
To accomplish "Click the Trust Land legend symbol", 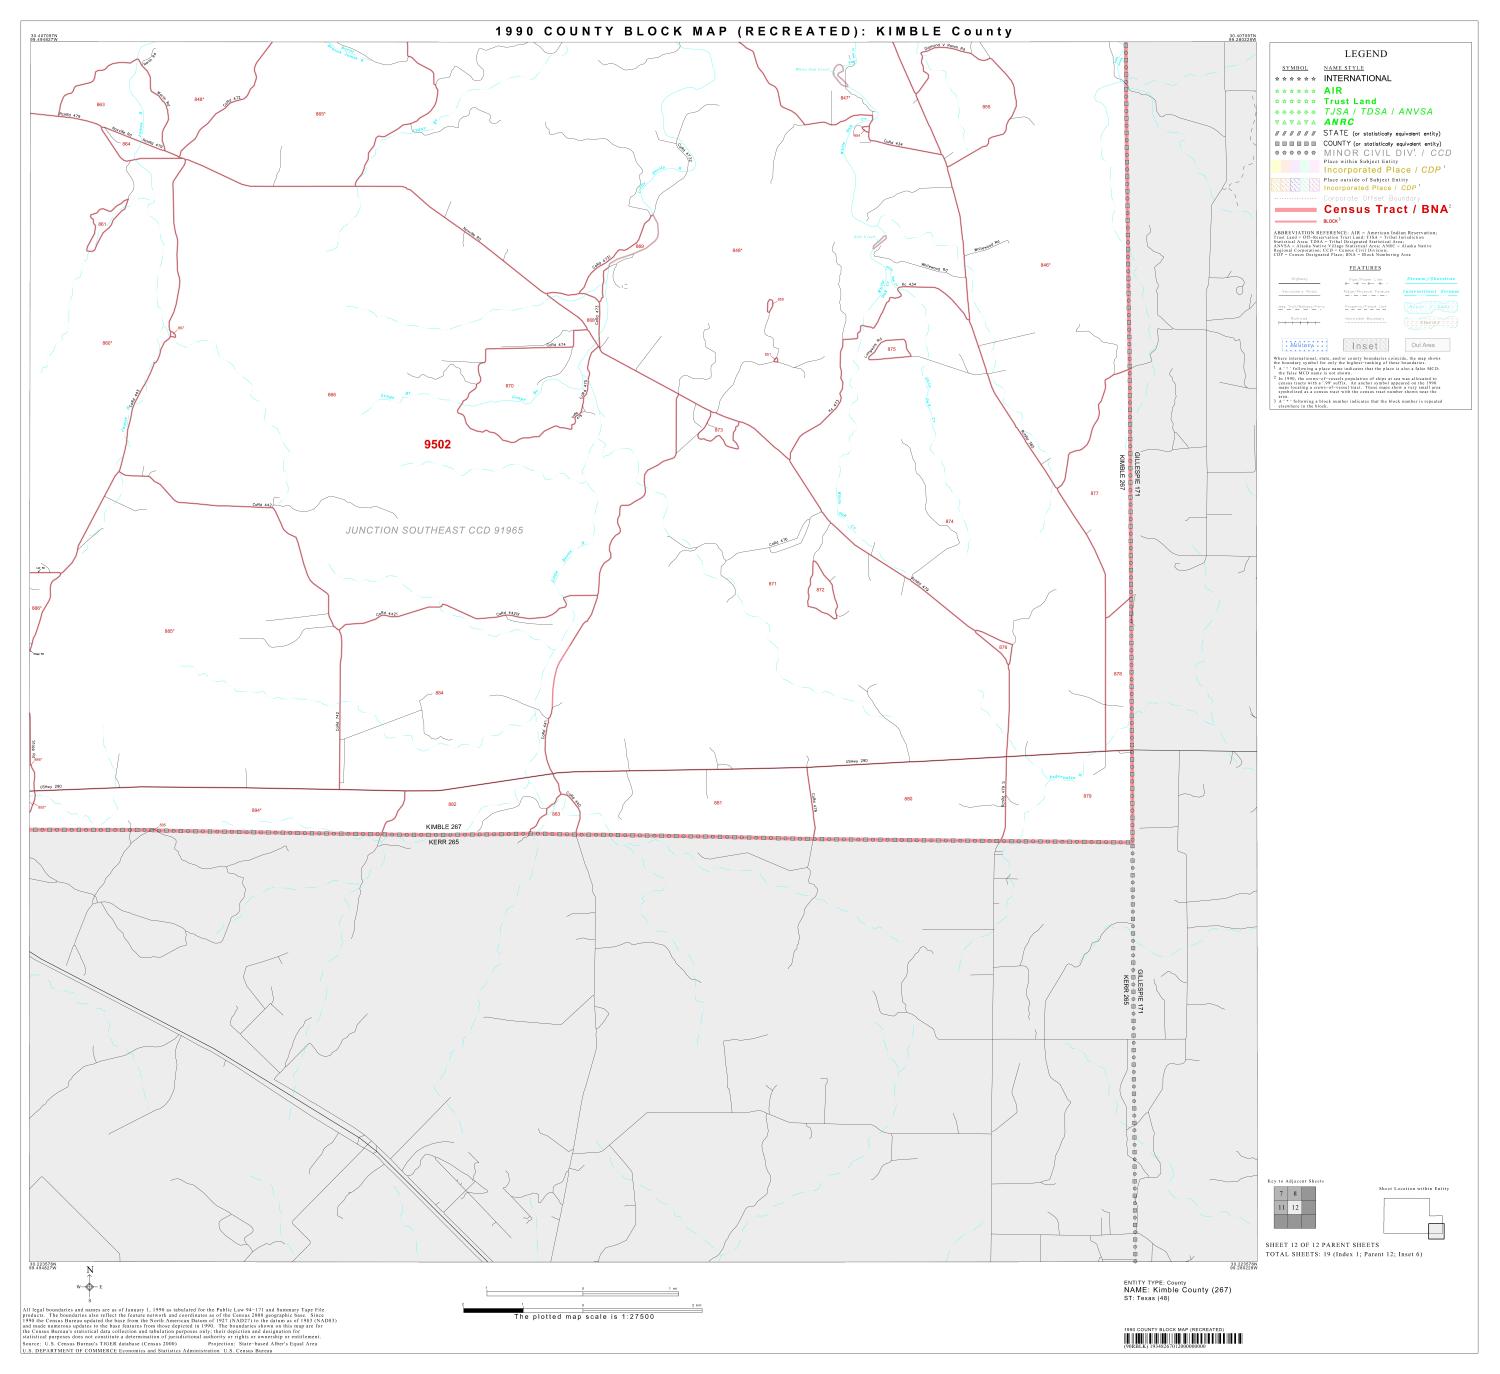I will point(1294,101).
